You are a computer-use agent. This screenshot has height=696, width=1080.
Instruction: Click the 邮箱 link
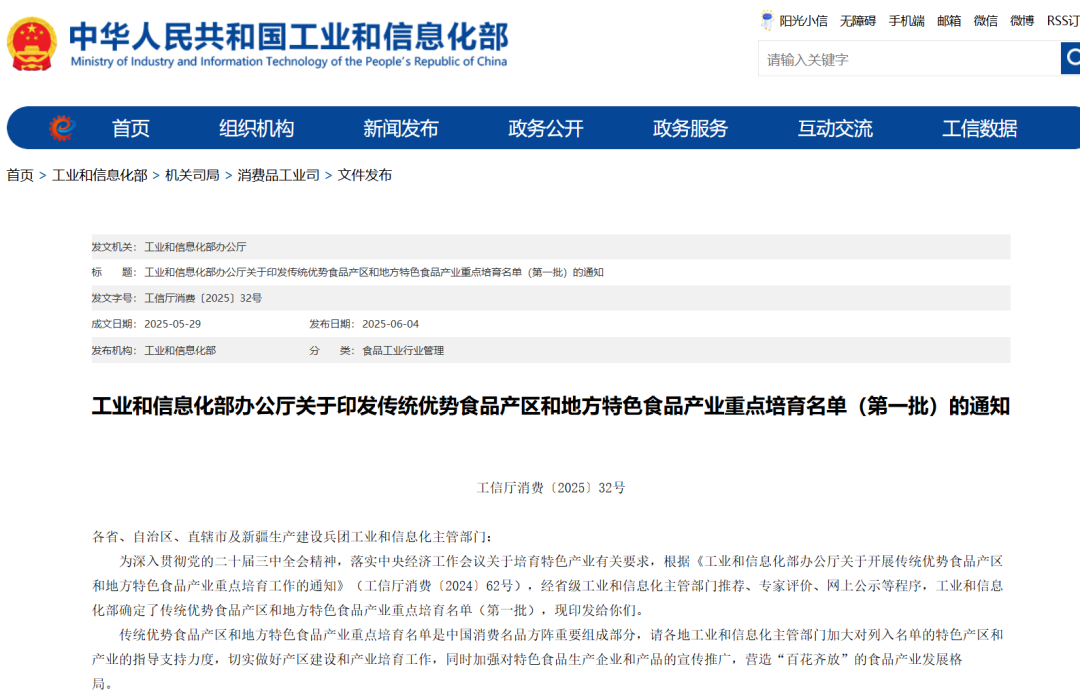point(949,21)
